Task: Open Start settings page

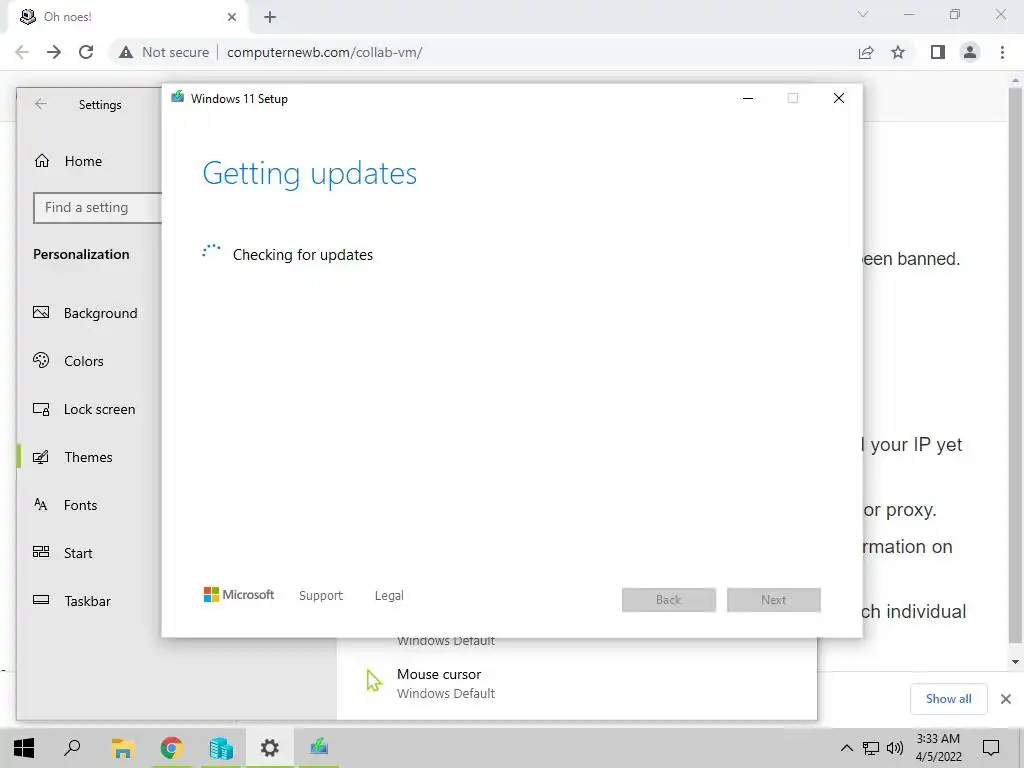Action: (63, 552)
